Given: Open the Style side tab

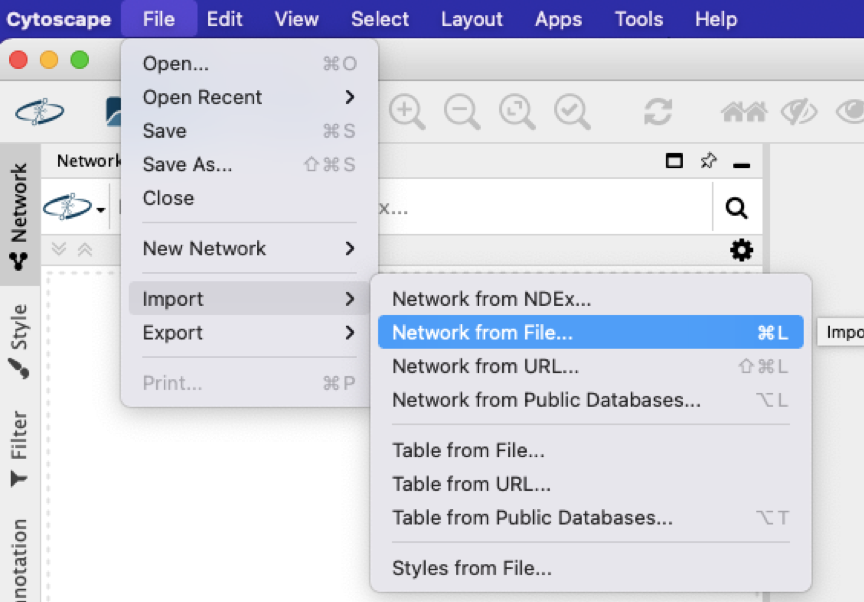Looking at the screenshot, I should point(19,340).
